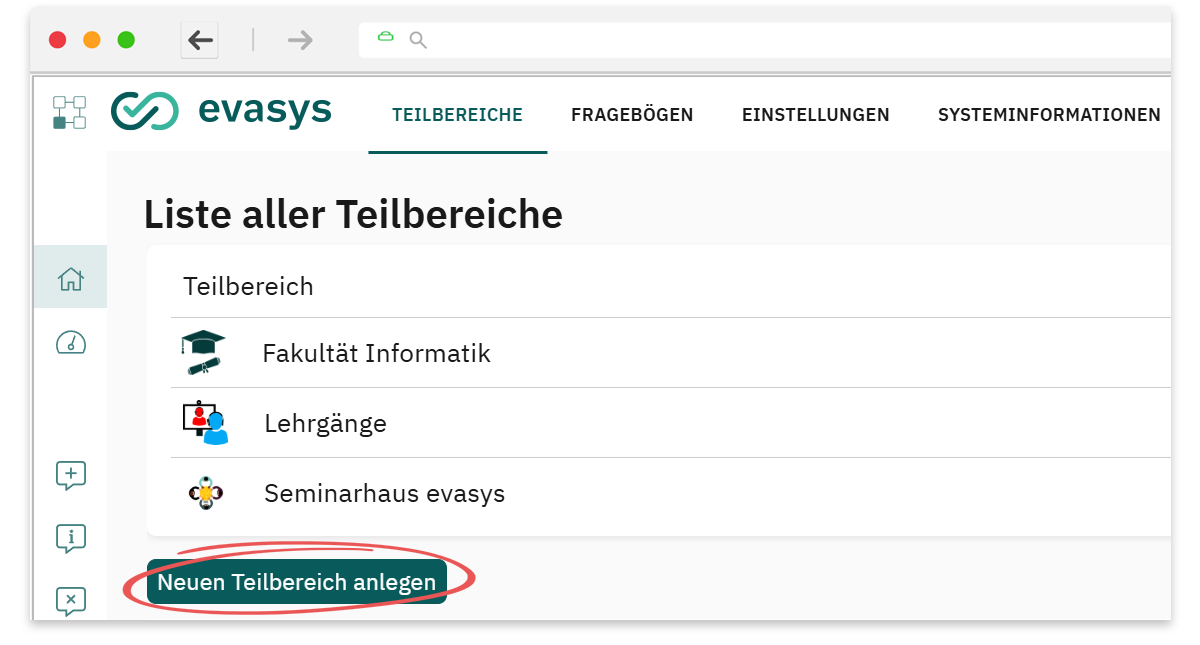Switch to the FRAGEBÖGEN tab
The width and height of the screenshot is (1200, 645).
point(632,114)
